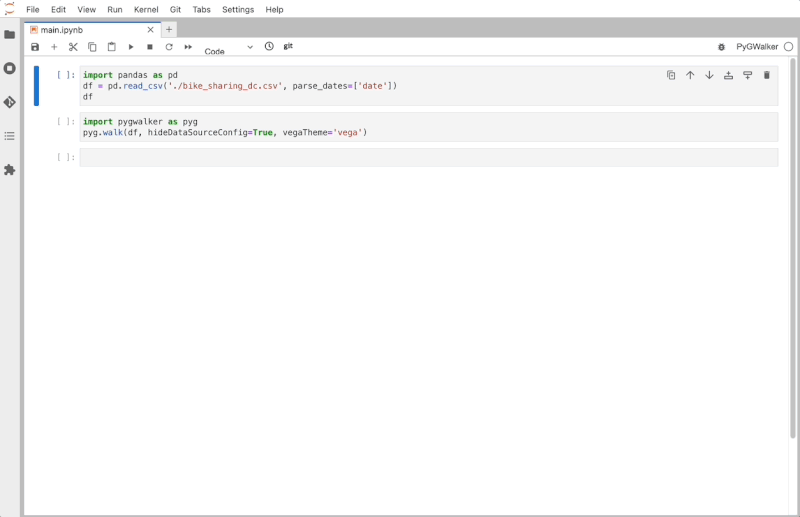
Task: Open the File Browser sidebar panel
Action: (x=9, y=35)
